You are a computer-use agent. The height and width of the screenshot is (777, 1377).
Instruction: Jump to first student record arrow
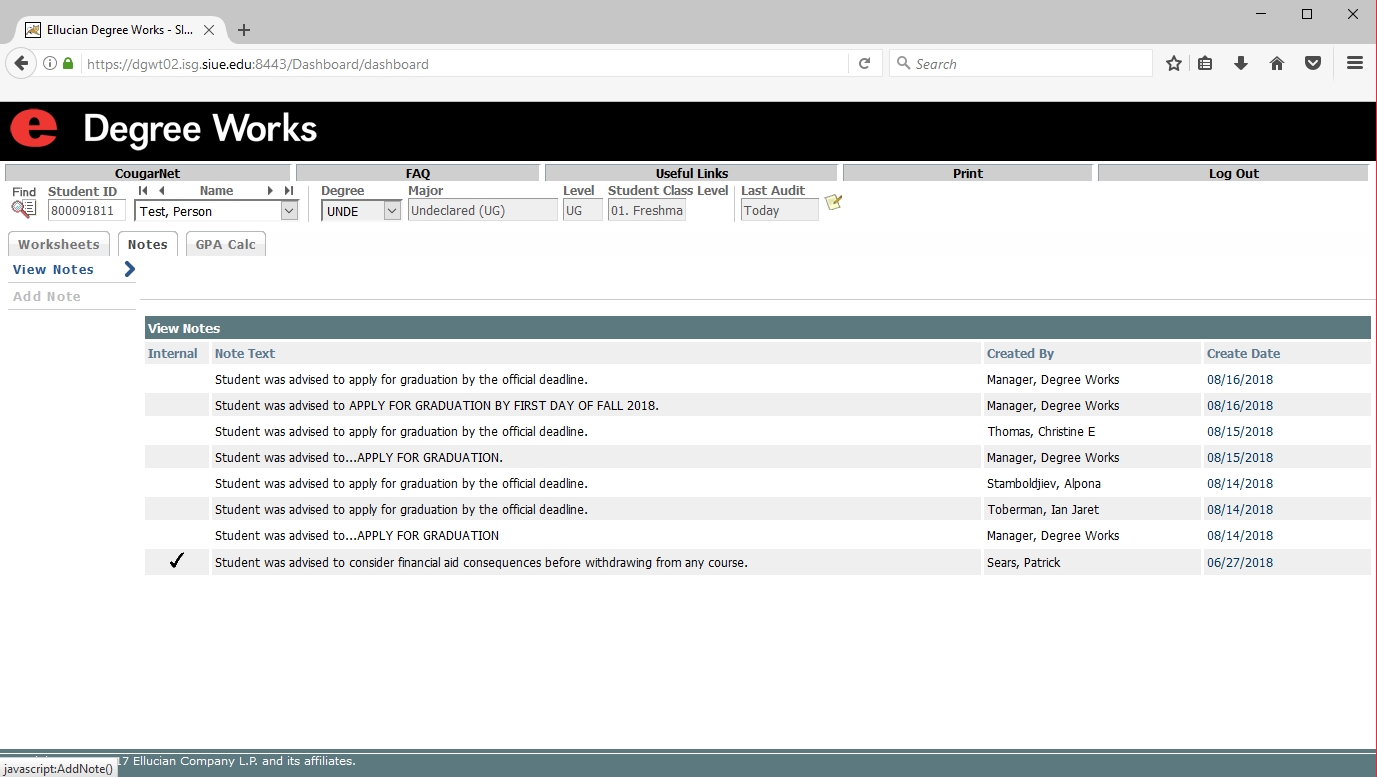(143, 191)
